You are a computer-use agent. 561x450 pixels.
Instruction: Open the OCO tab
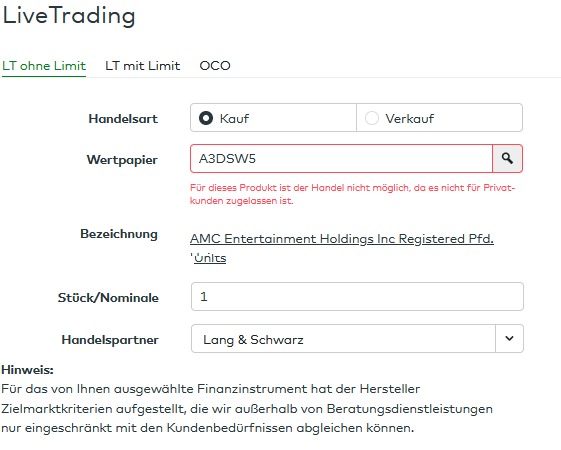point(215,66)
